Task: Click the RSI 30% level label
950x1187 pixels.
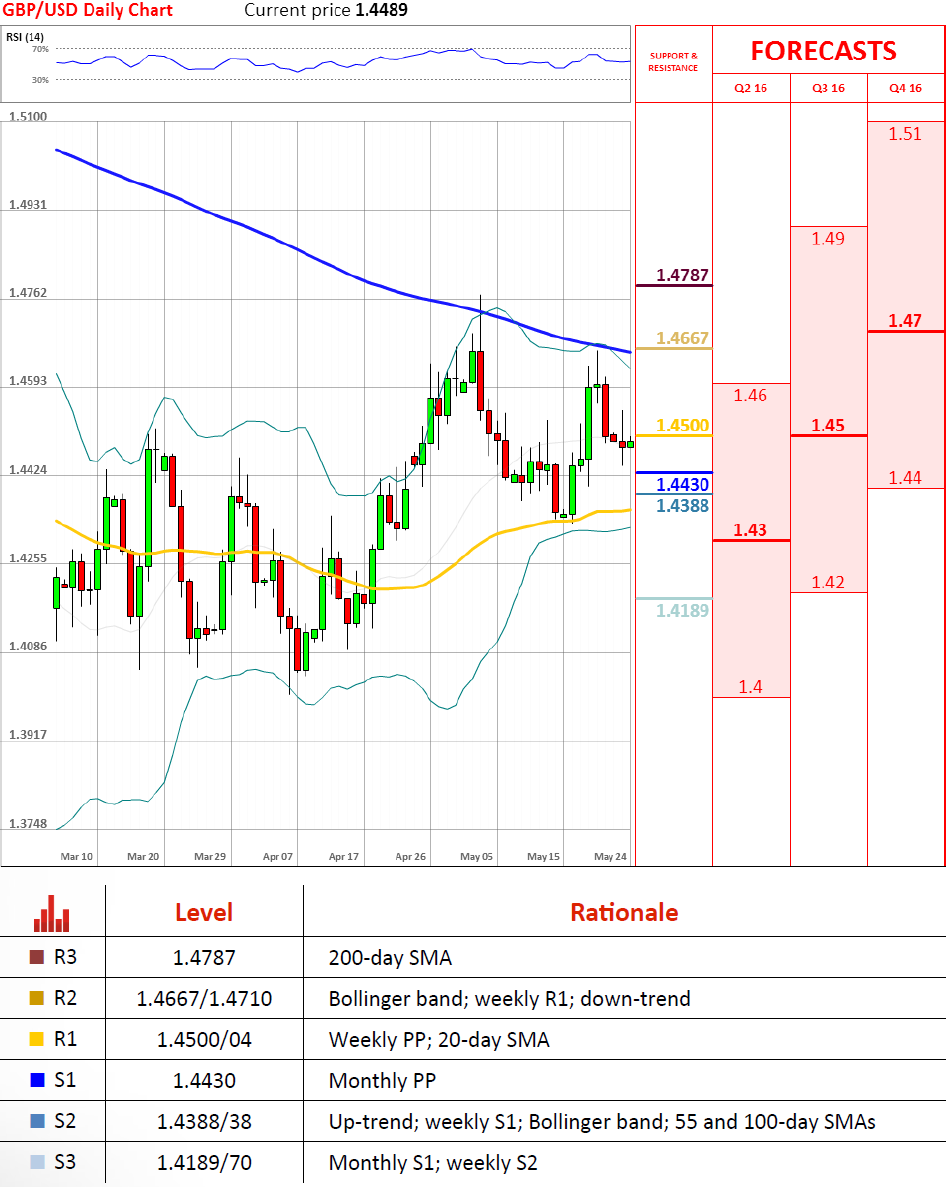Action: click(x=40, y=79)
